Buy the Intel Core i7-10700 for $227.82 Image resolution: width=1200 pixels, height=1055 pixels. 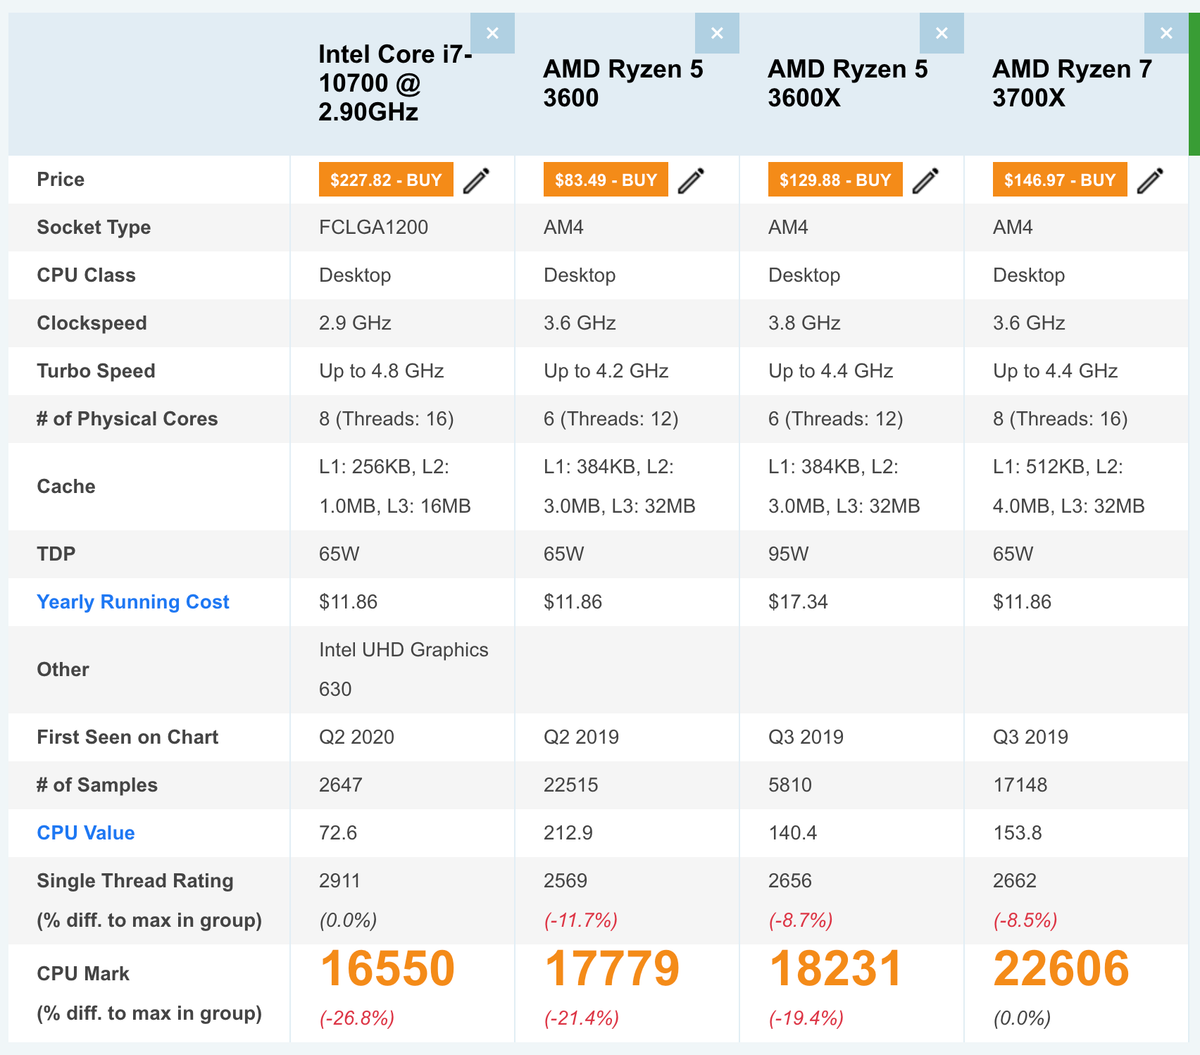(385, 180)
